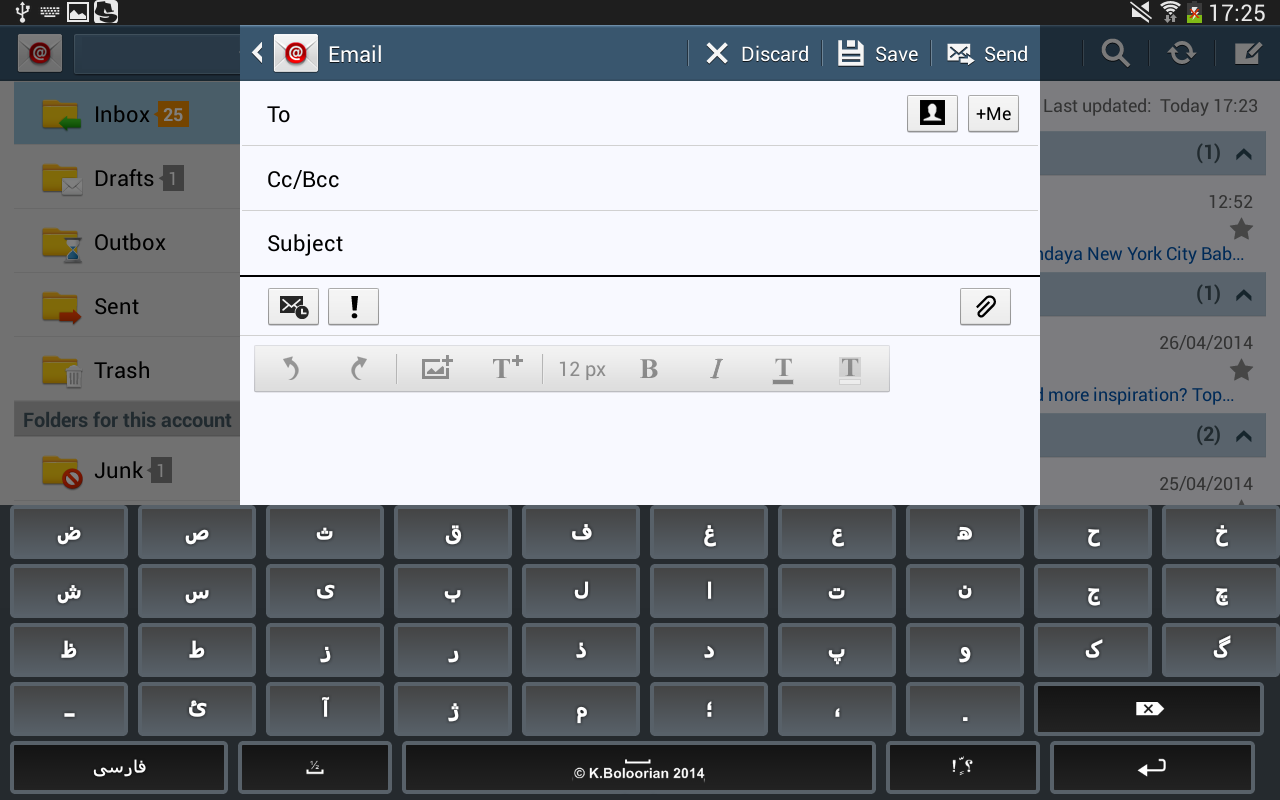Open the email search icon
The image size is (1280, 800).
click(x=1115, y=53)
